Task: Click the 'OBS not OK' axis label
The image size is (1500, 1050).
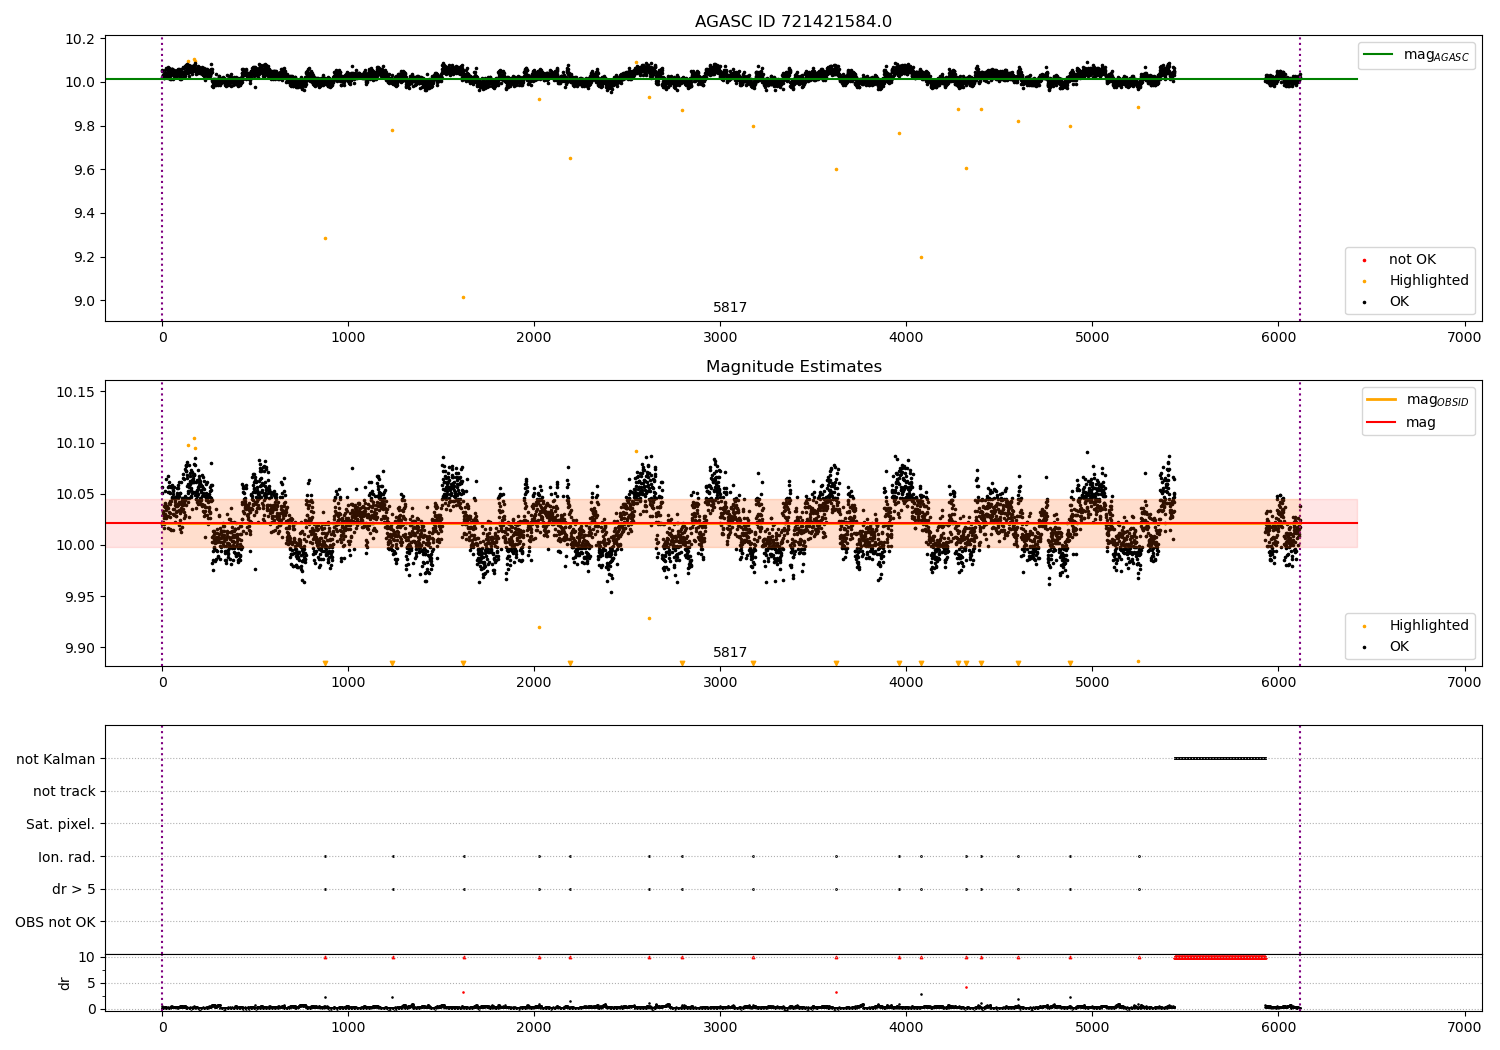Action: coord(56,922)
